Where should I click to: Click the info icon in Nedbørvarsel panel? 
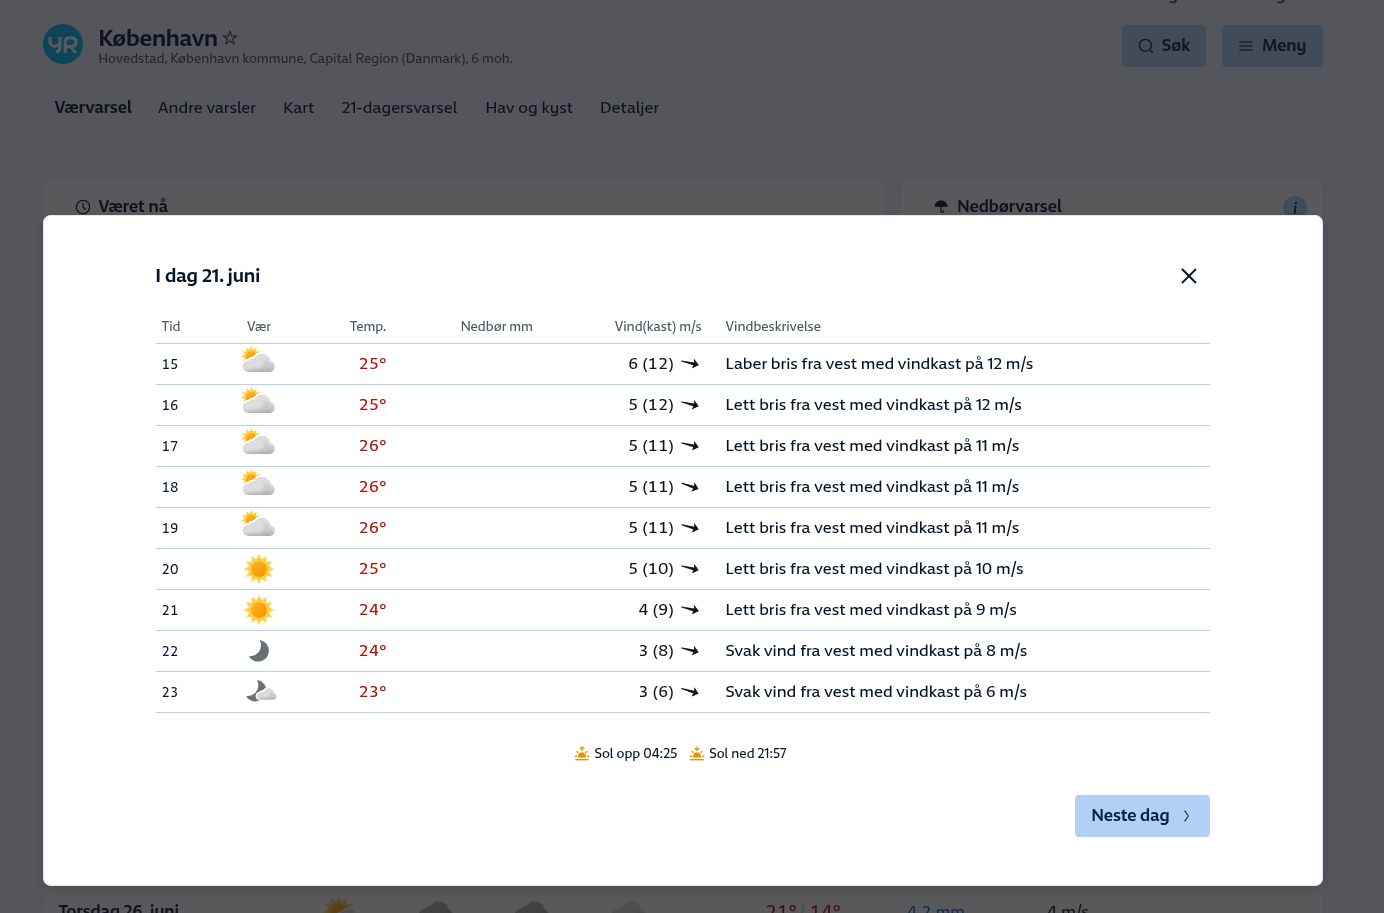(x=1295, y=207)
